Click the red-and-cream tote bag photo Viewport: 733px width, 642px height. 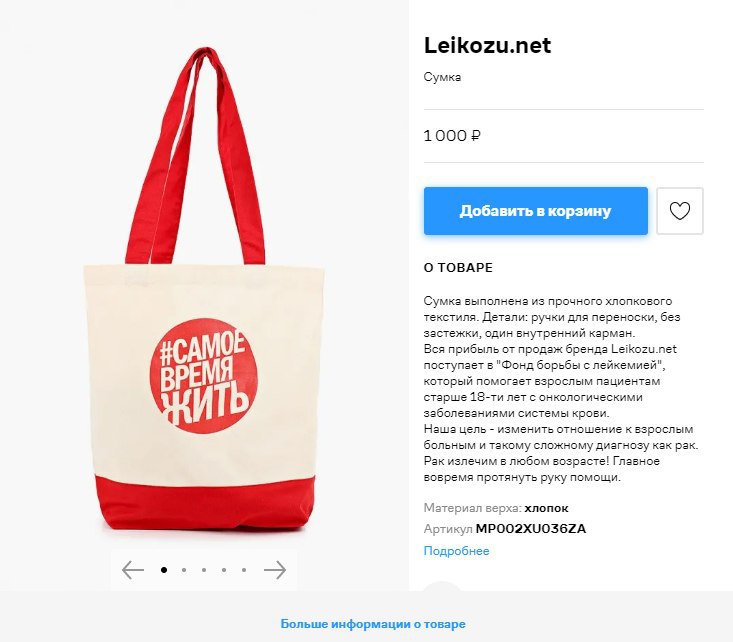pos(204,290)
